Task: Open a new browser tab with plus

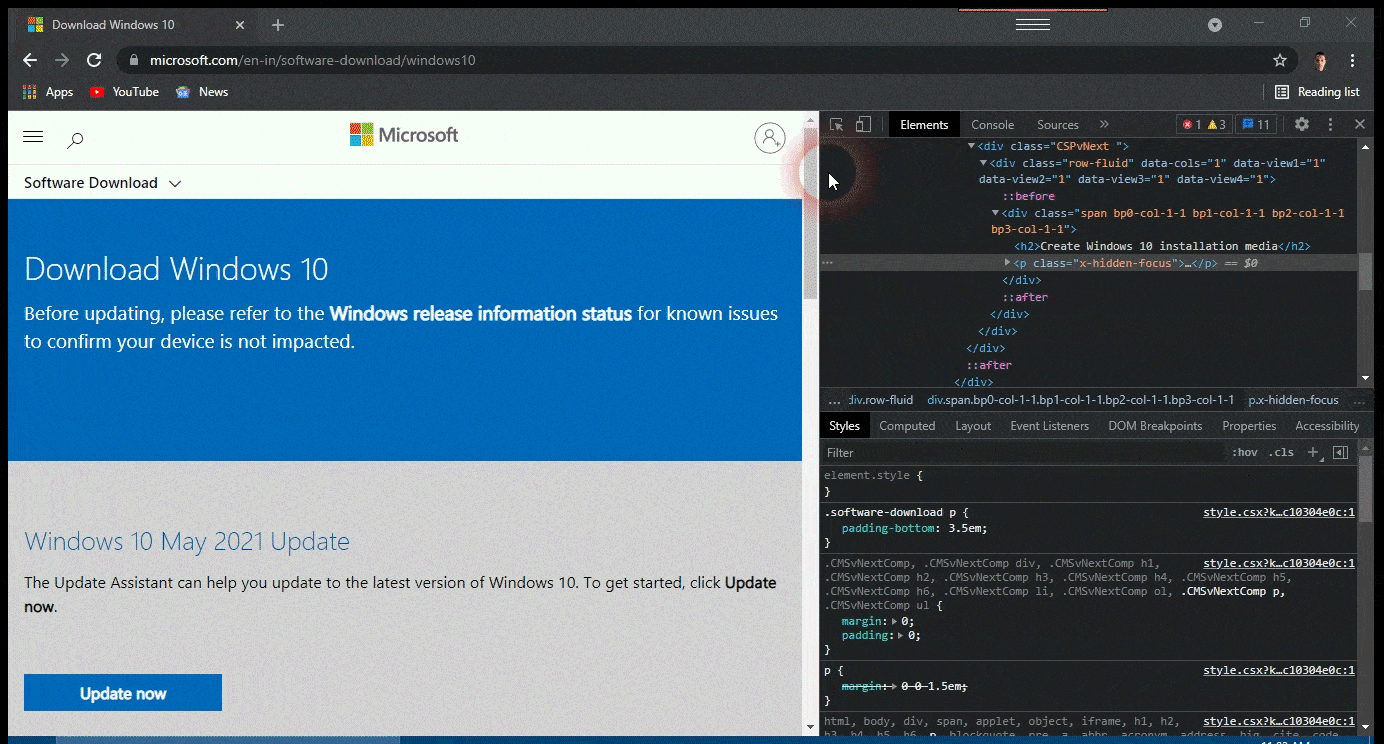Action: (x=278, y=25)
